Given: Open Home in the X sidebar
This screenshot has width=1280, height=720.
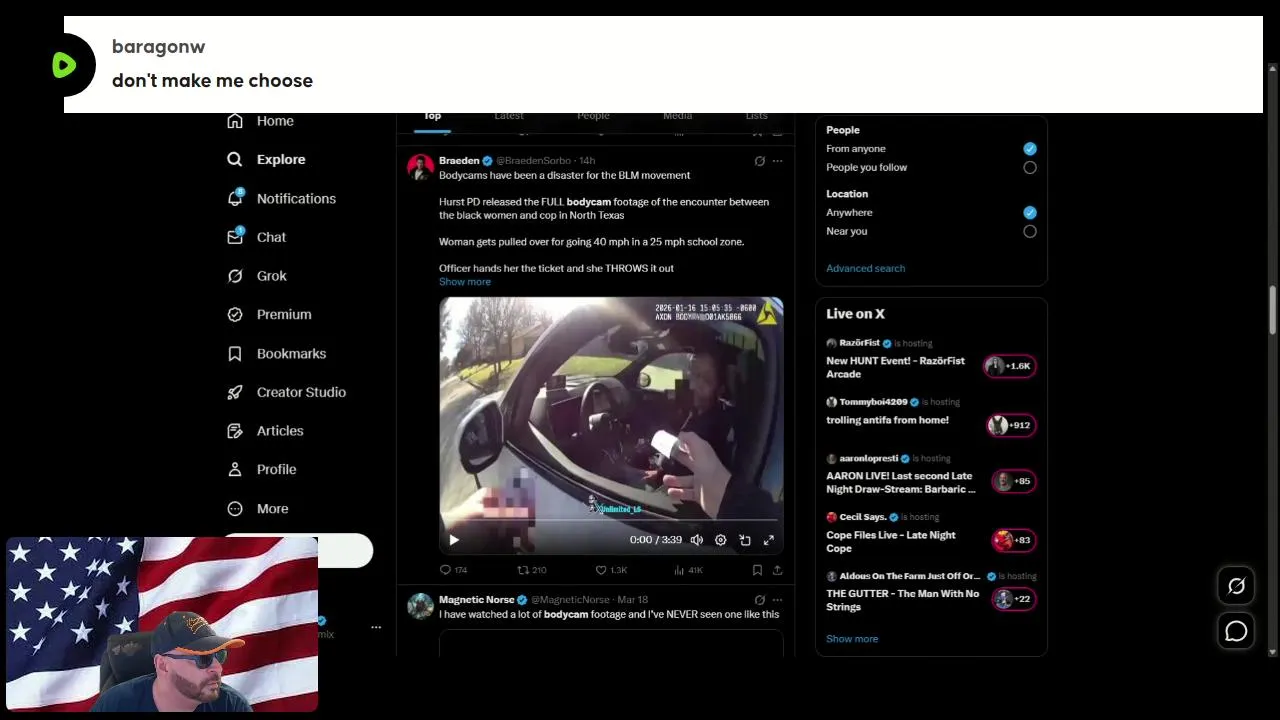Looking at the screenshot, I should click(260, 121).
